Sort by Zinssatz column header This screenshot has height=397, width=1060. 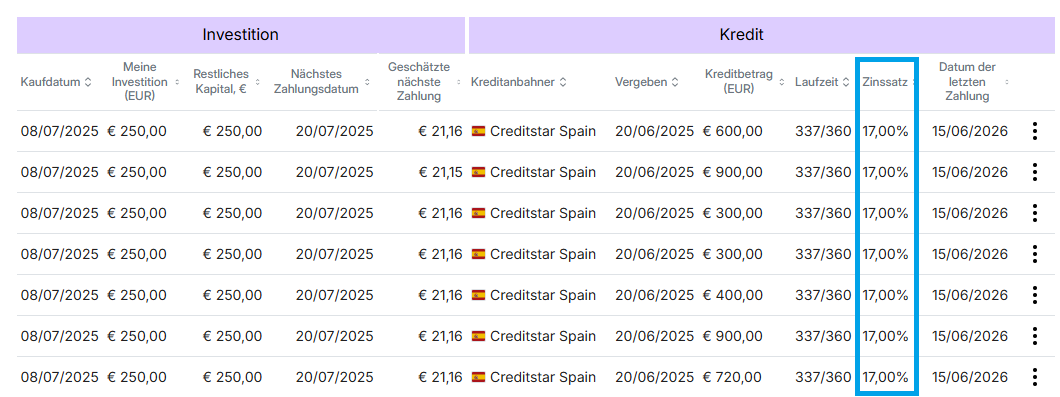pos(886,82)
